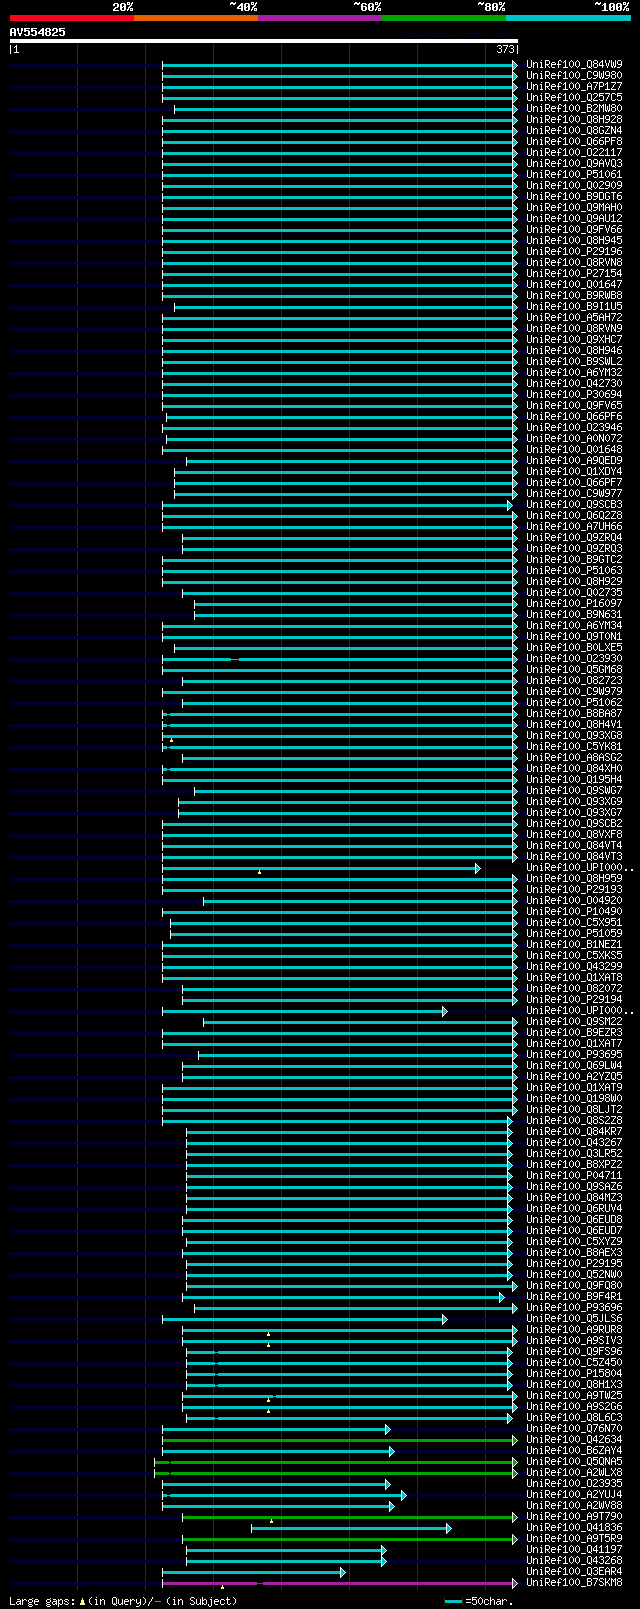640x1609 pixels.
Task: Select the UniRef100_Q76N70 label
Action: pos(574,1429)
